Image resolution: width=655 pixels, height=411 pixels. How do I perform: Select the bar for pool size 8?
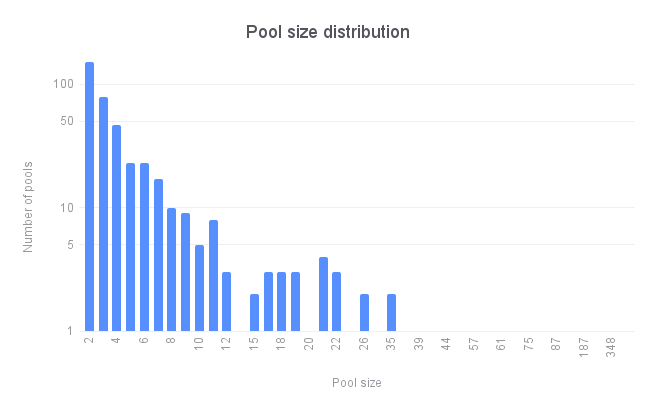[171, 270]
